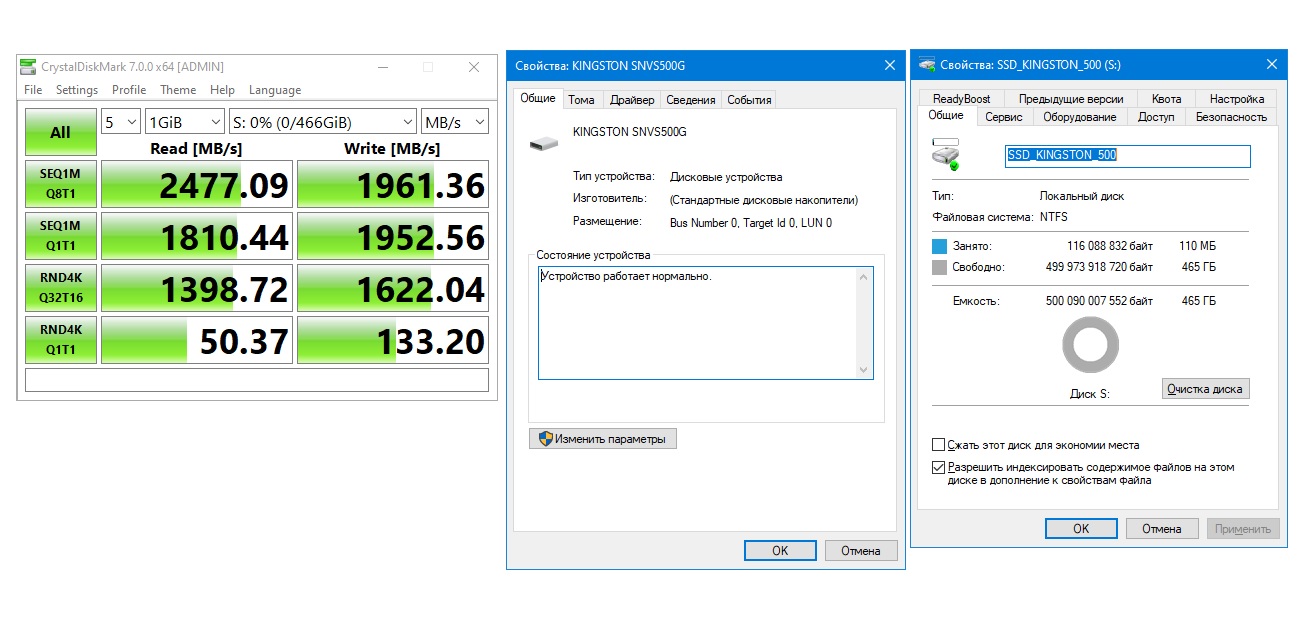Close the SSD_KINGSTON_500 (S:) properties window
Viewport: 1298px width, 617px height.
point(1271,65)
